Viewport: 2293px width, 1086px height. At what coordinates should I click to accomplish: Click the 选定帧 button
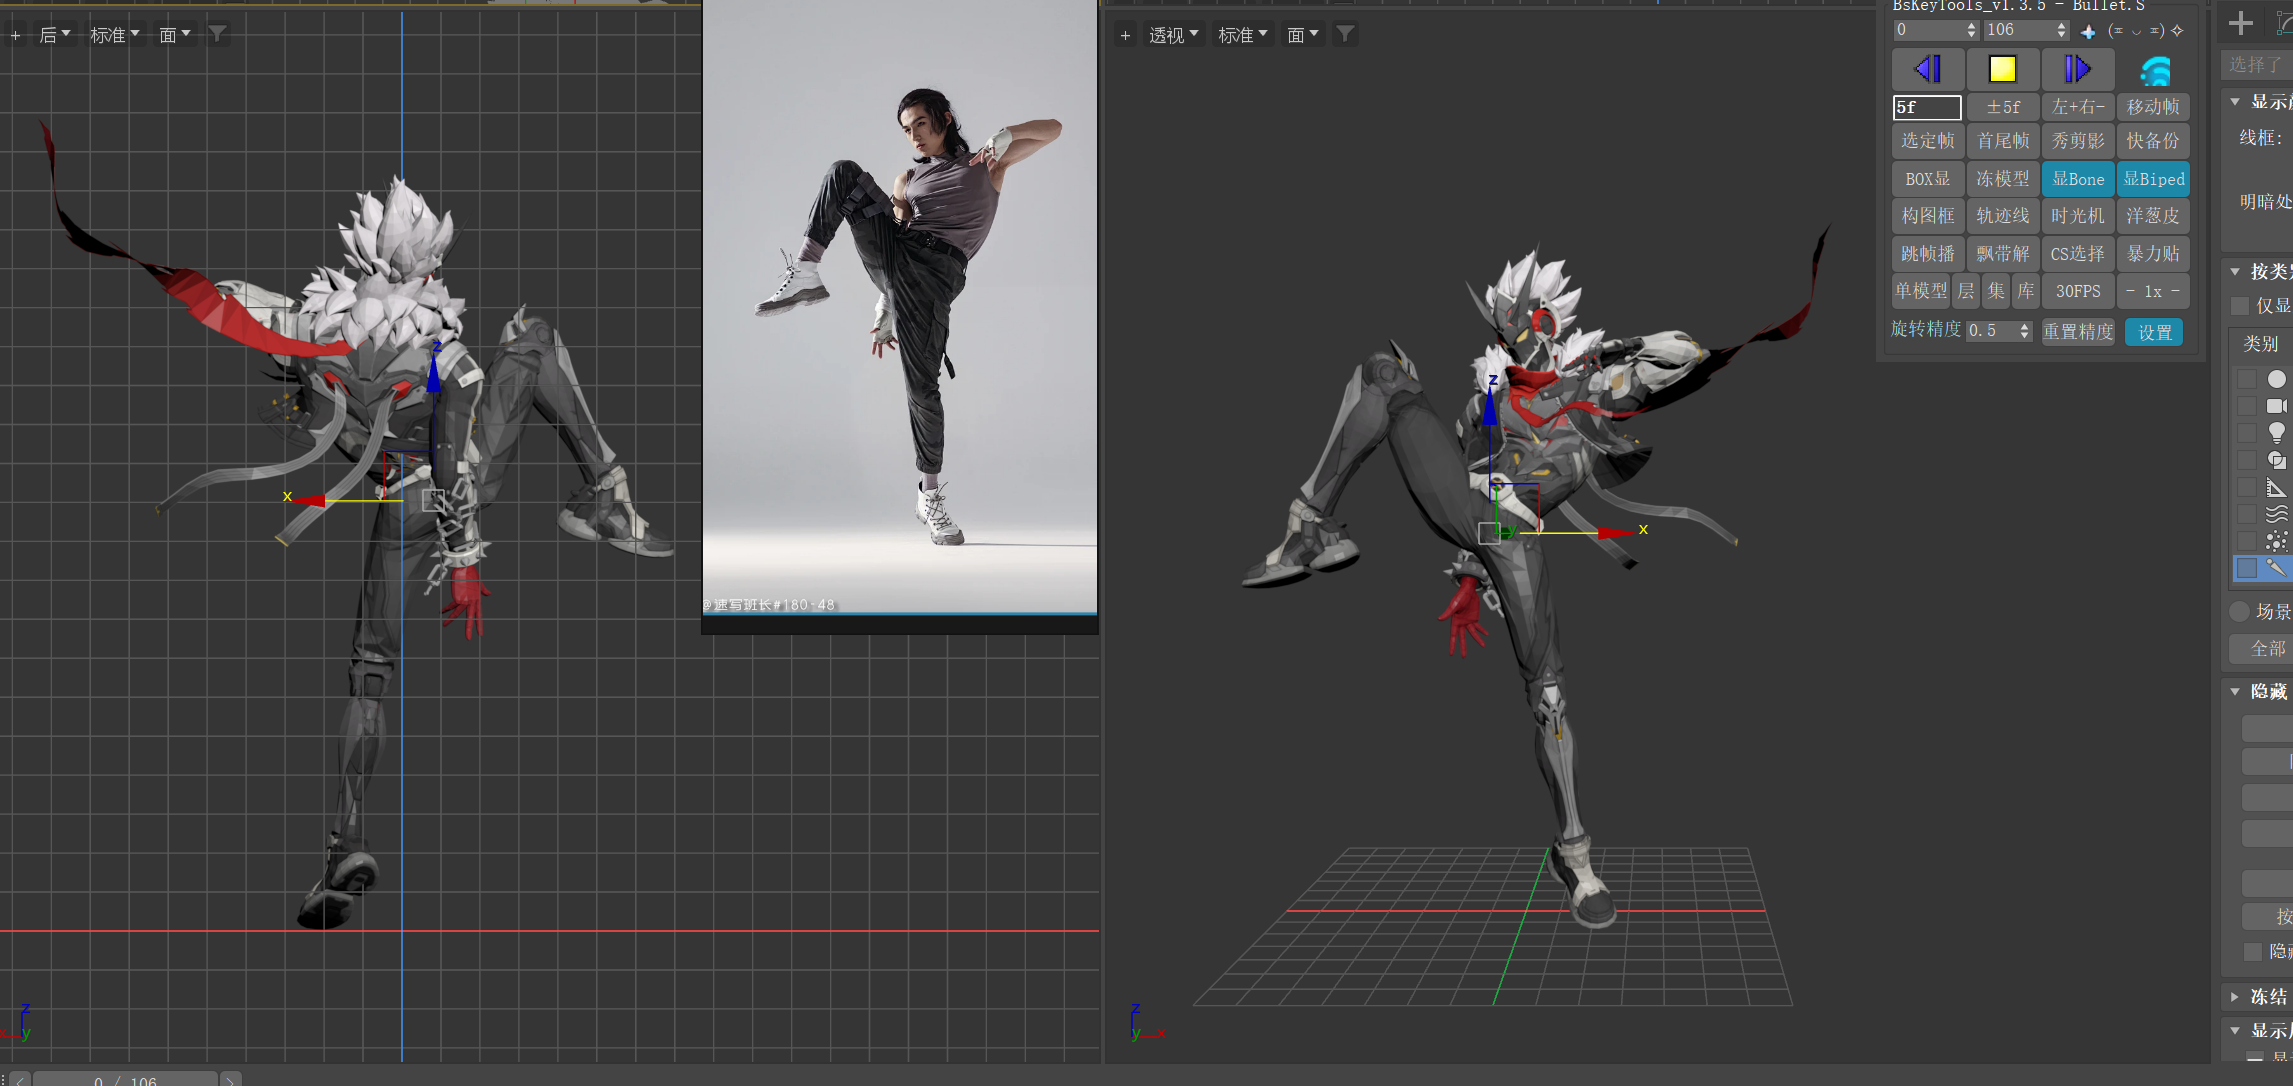1927,141
